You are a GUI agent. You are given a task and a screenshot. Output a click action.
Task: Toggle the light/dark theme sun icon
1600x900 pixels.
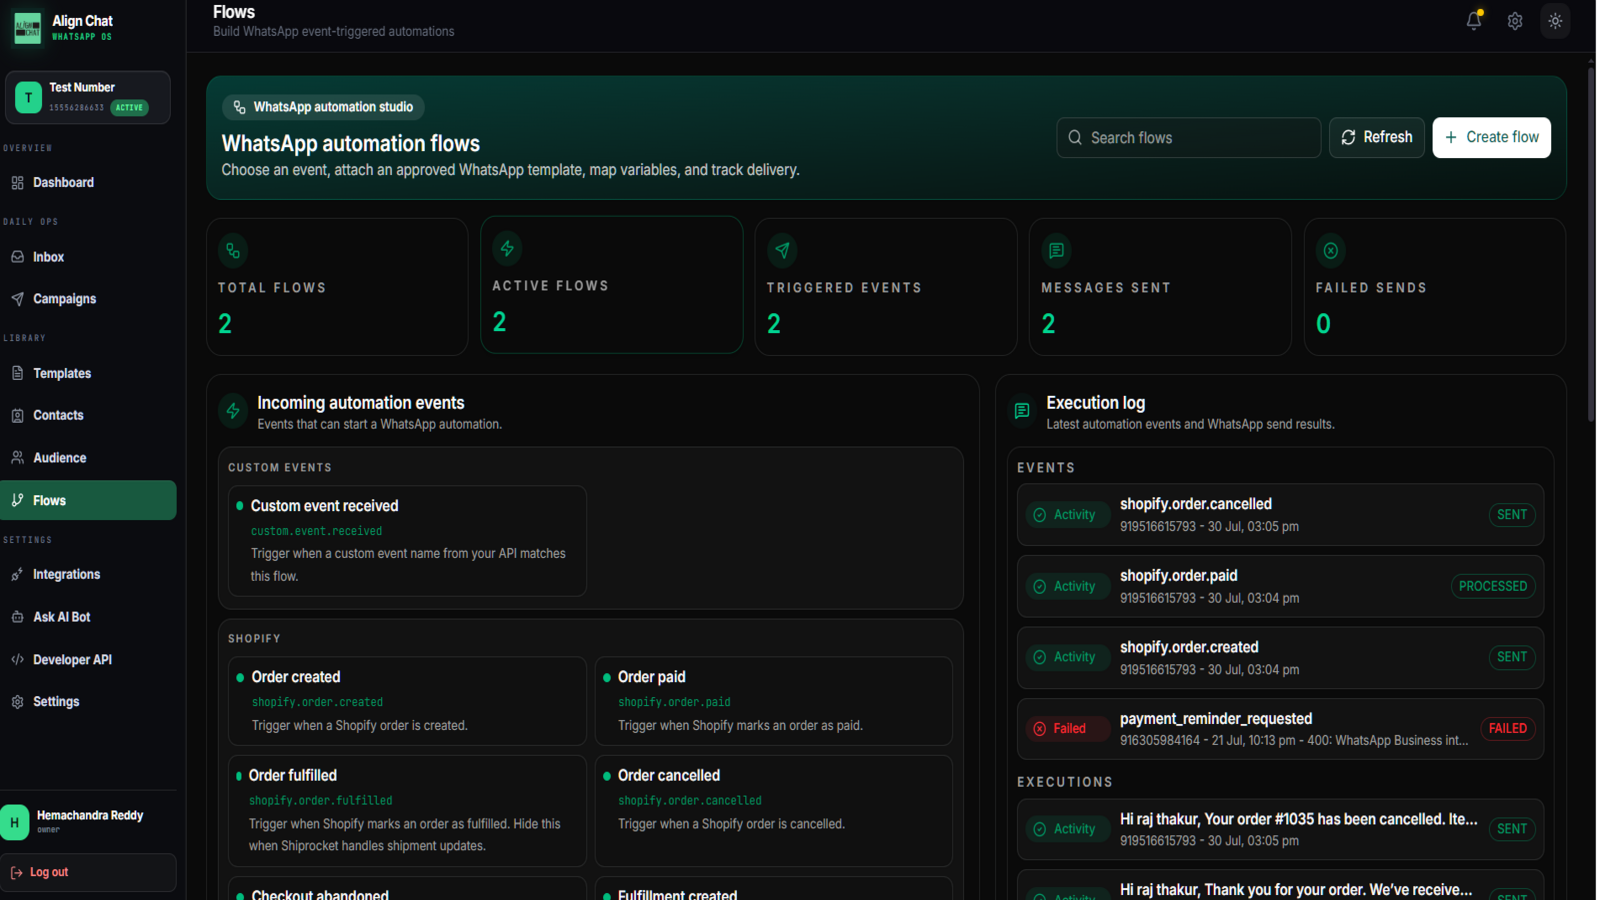coord(1555,21)
